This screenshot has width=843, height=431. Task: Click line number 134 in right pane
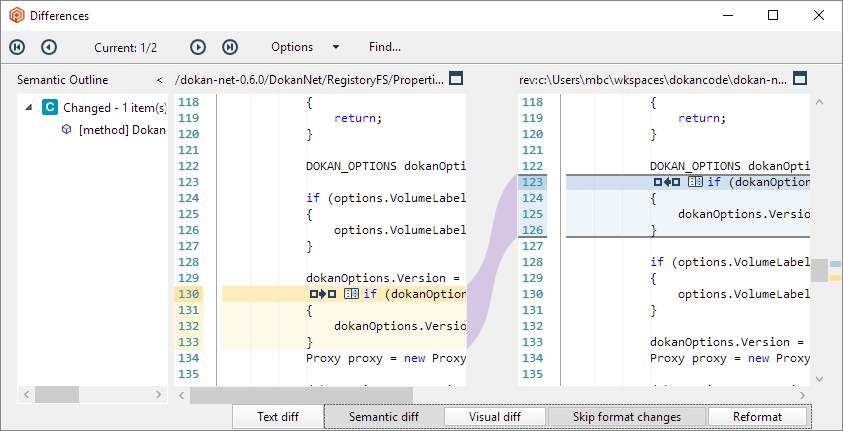(x=532, y=358)
